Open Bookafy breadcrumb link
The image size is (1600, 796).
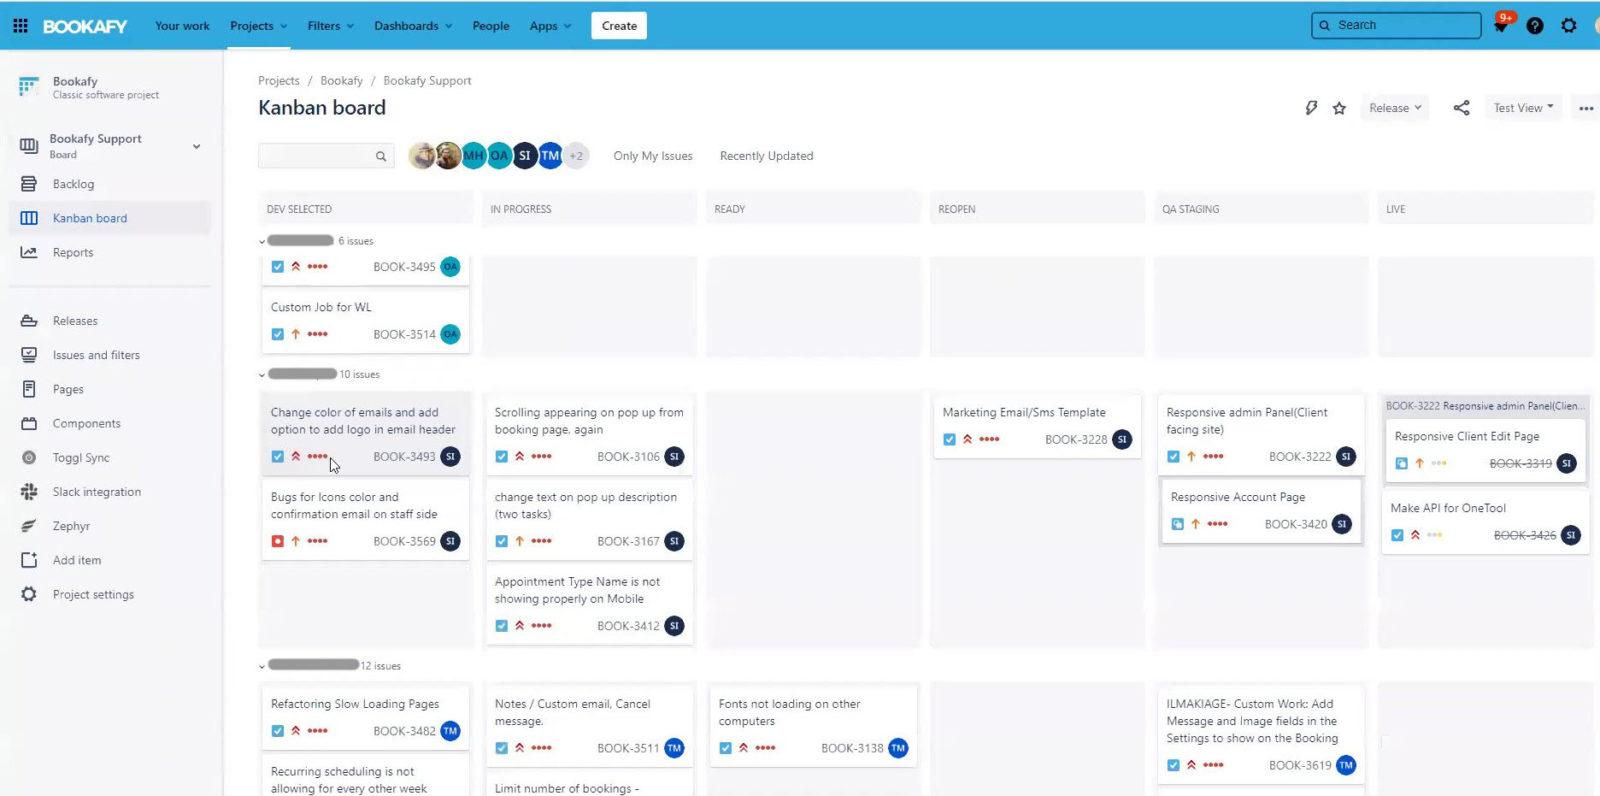(x=342, y=81)
